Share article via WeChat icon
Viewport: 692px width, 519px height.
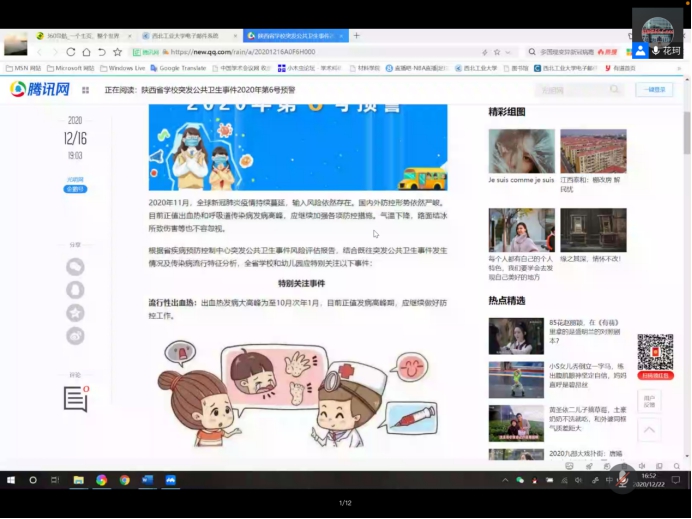pyautogui.click(x=75, y=266)
